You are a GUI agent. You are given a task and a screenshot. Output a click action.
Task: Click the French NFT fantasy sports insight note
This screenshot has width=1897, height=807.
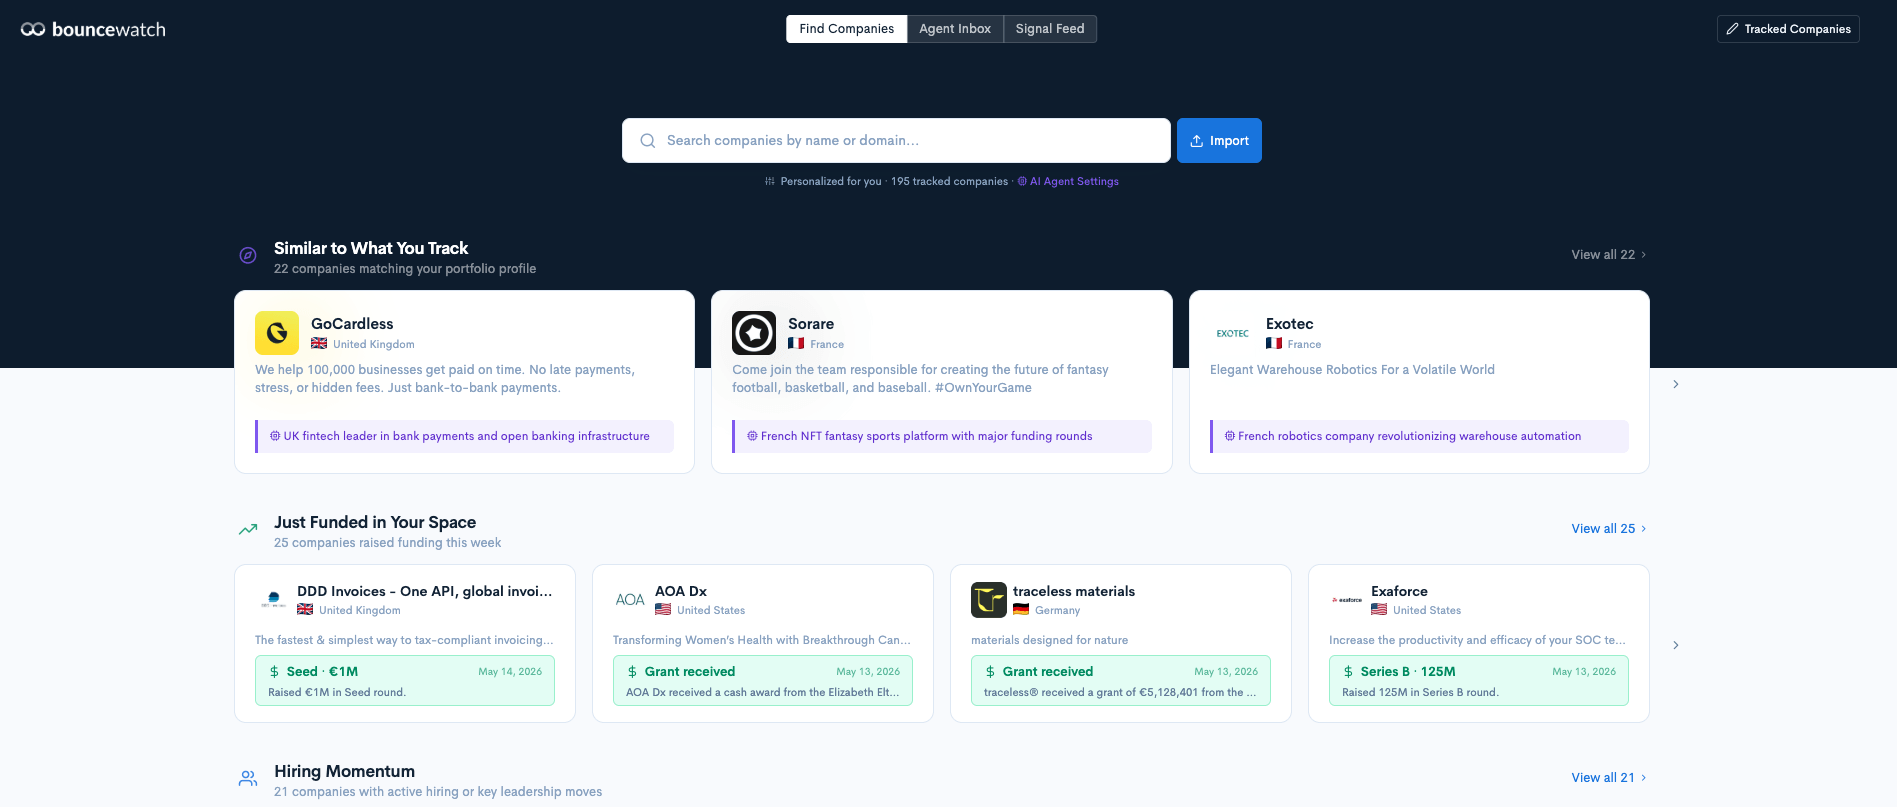942,436
